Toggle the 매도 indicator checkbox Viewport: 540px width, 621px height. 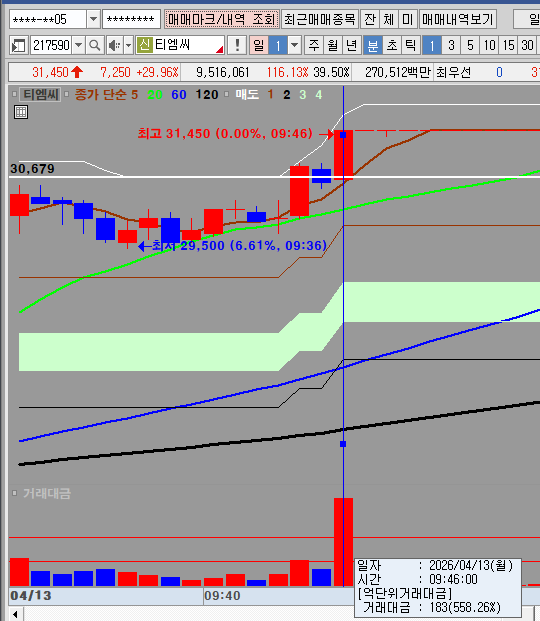tap(226, 94)
